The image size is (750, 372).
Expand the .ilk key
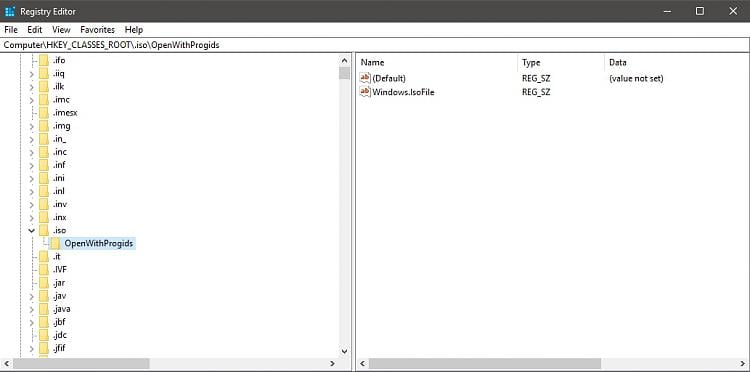click(x=32, y=87)
